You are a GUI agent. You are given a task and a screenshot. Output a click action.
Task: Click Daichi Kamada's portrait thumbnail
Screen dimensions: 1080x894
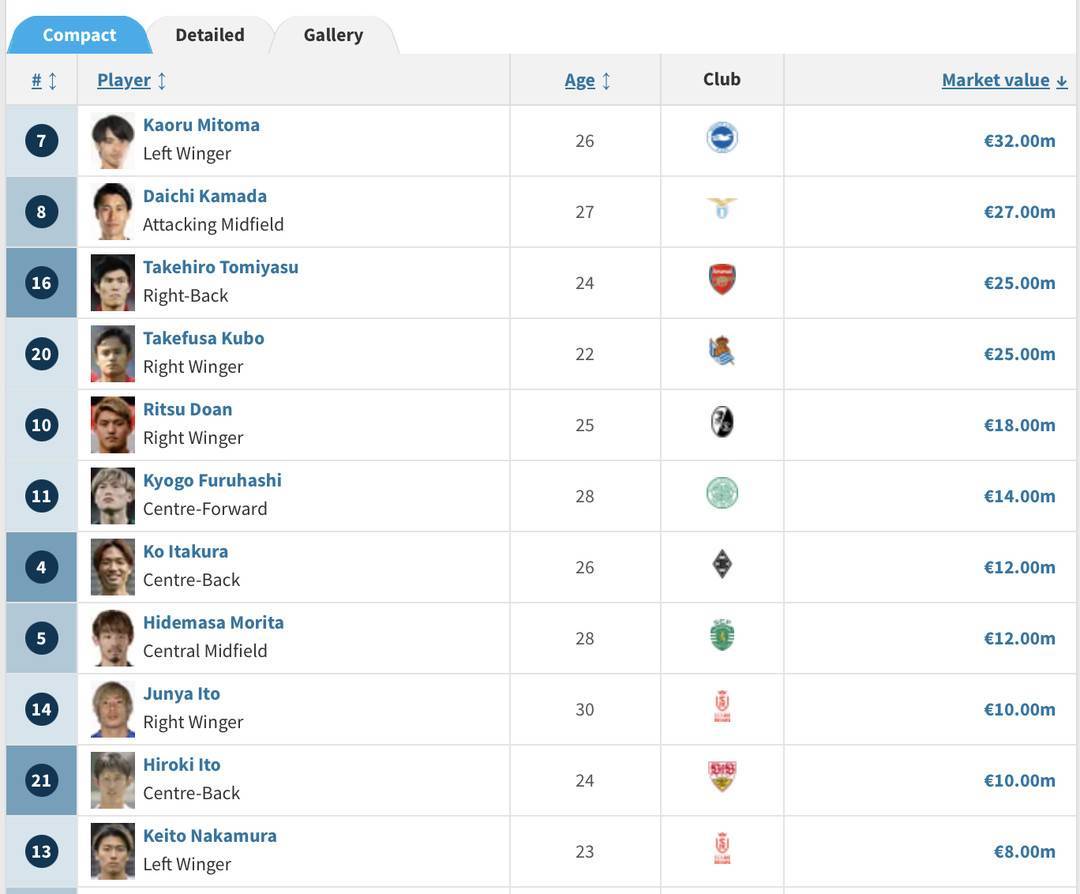(113, 211)
